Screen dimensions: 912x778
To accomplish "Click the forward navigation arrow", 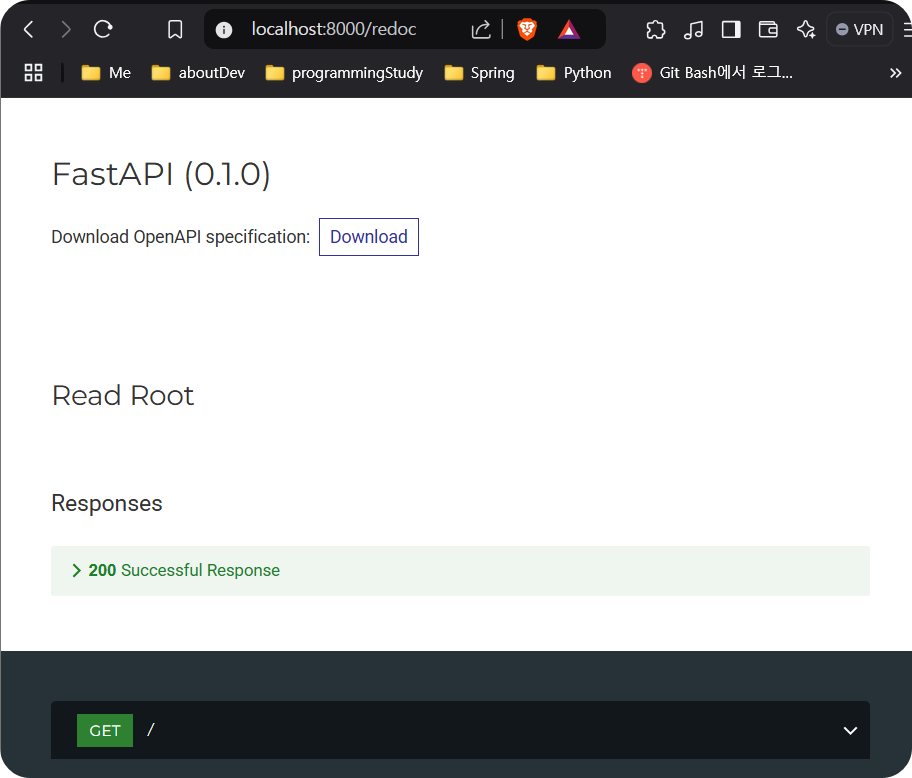I will [66, 29].
